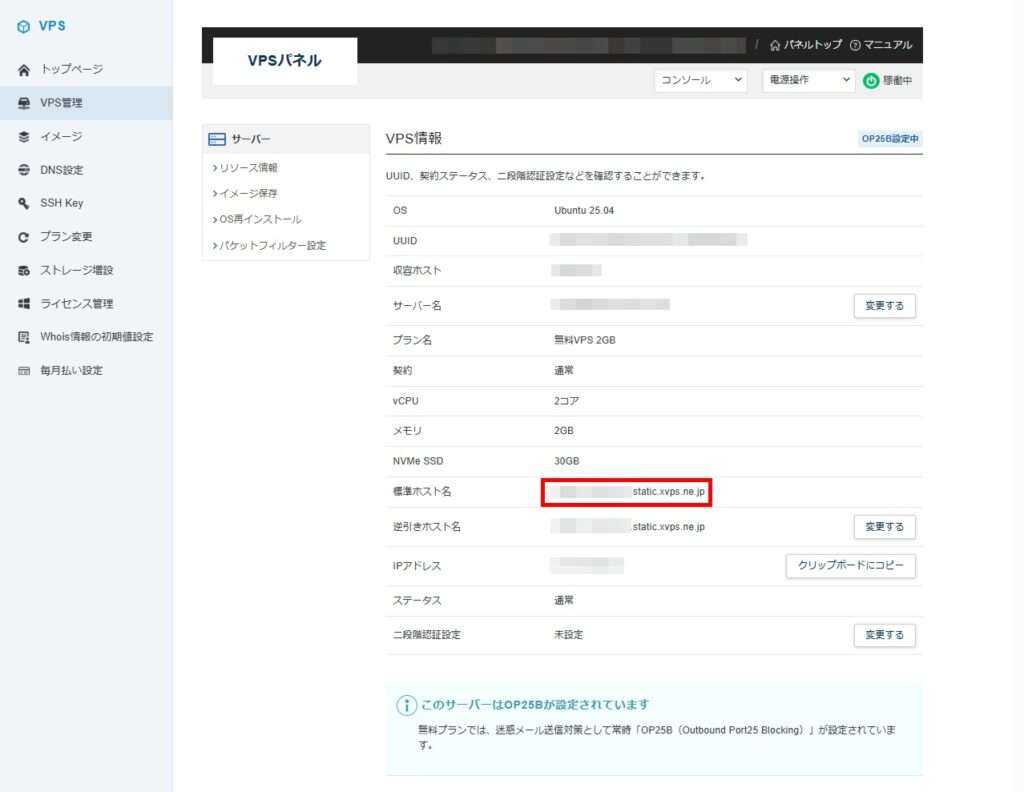The width and height of the screenshot is (1024, 792).
Task: Click the home icon beside トップページ
Action: point(24,70)
